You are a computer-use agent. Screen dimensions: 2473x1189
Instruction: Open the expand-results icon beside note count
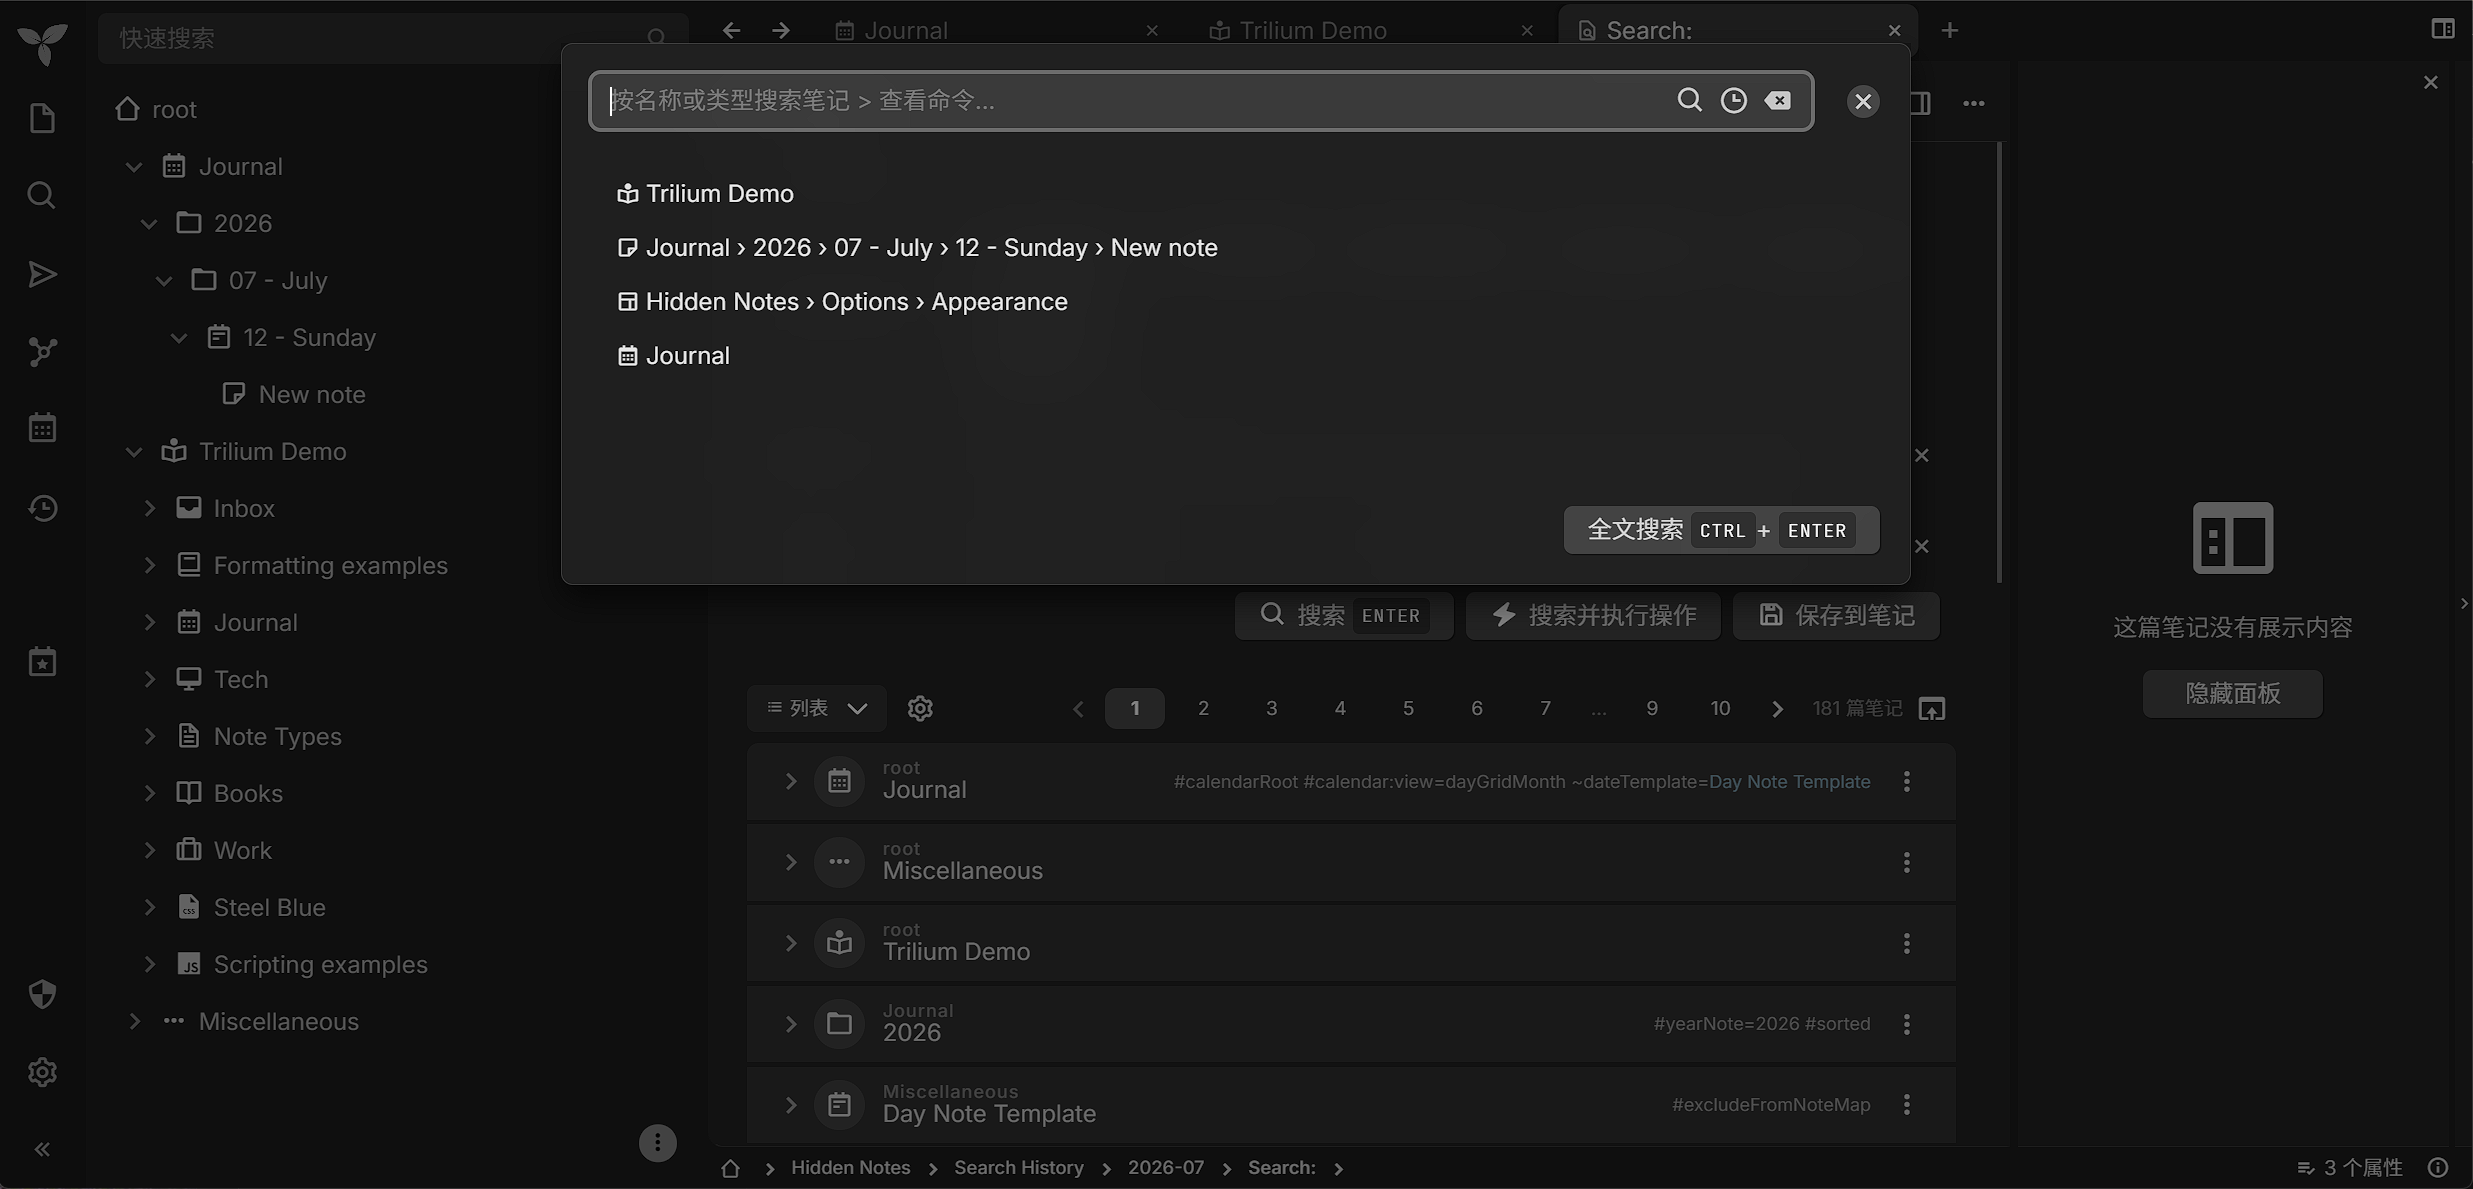(1932, 709)
